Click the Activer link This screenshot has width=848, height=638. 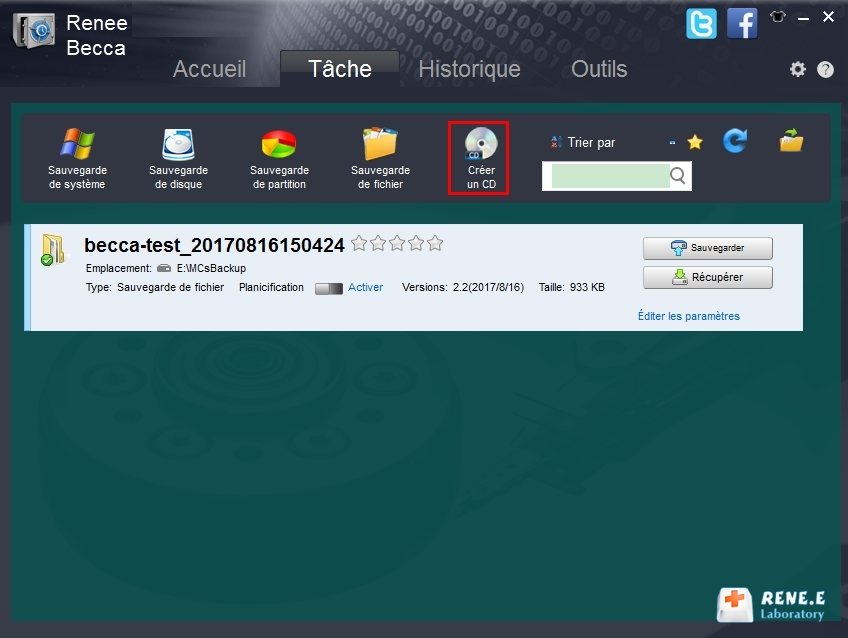click(366, 287)
